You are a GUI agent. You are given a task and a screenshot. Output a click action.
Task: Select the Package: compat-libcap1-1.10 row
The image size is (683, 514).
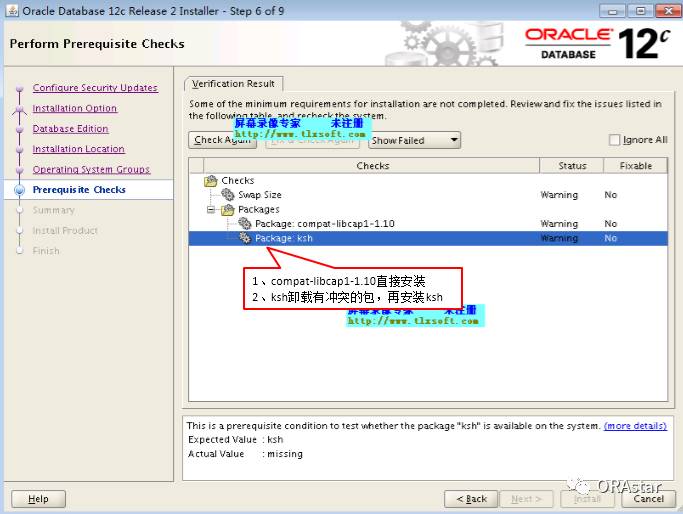click(428, 223)
